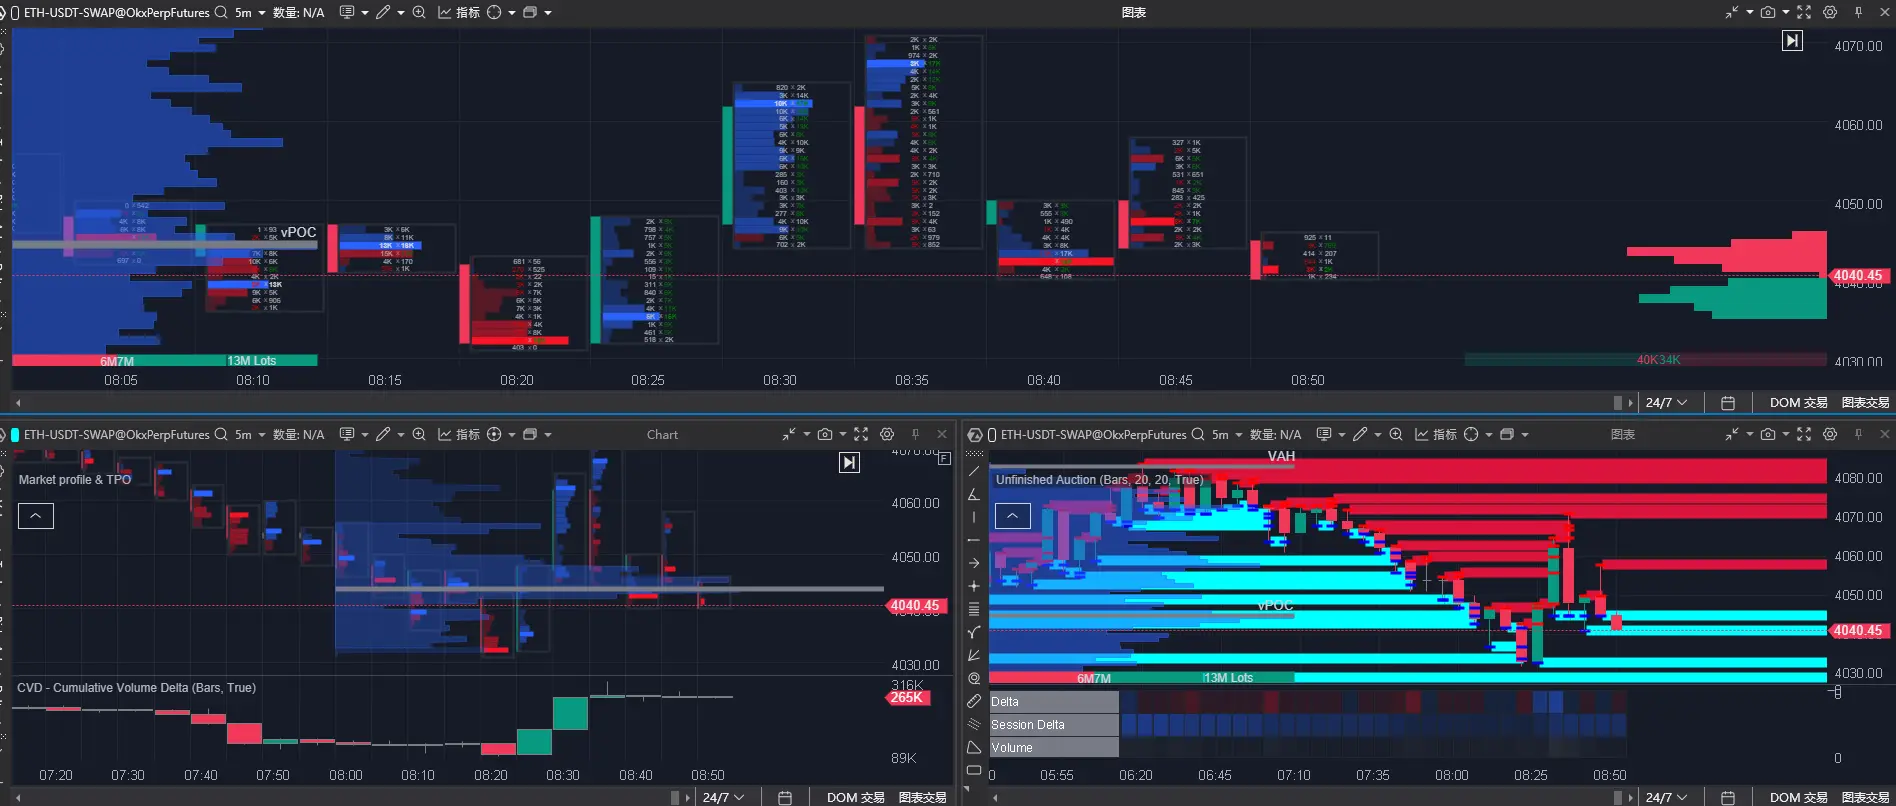Select the pitchfork drawing tool
Image resolution: width=1896 pixels, height=806 pixels.
click(974, 632)
